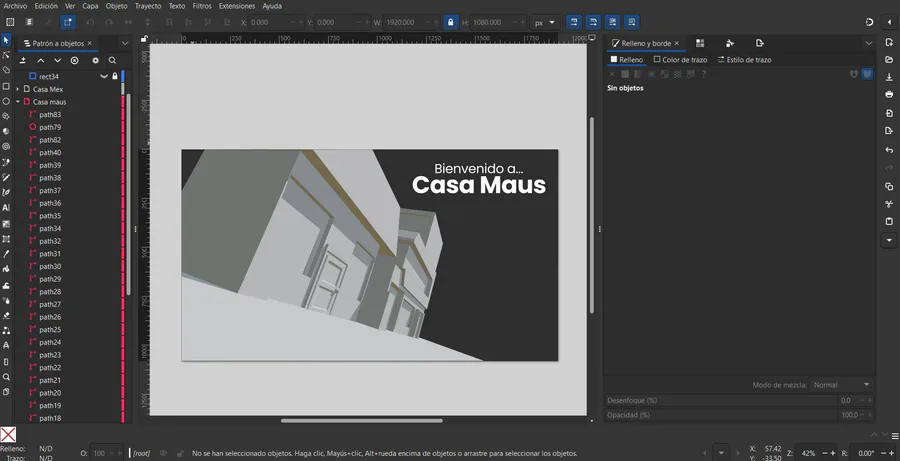
Task: Toggle visibility eye of rect34
Action: tap(104, 76)
